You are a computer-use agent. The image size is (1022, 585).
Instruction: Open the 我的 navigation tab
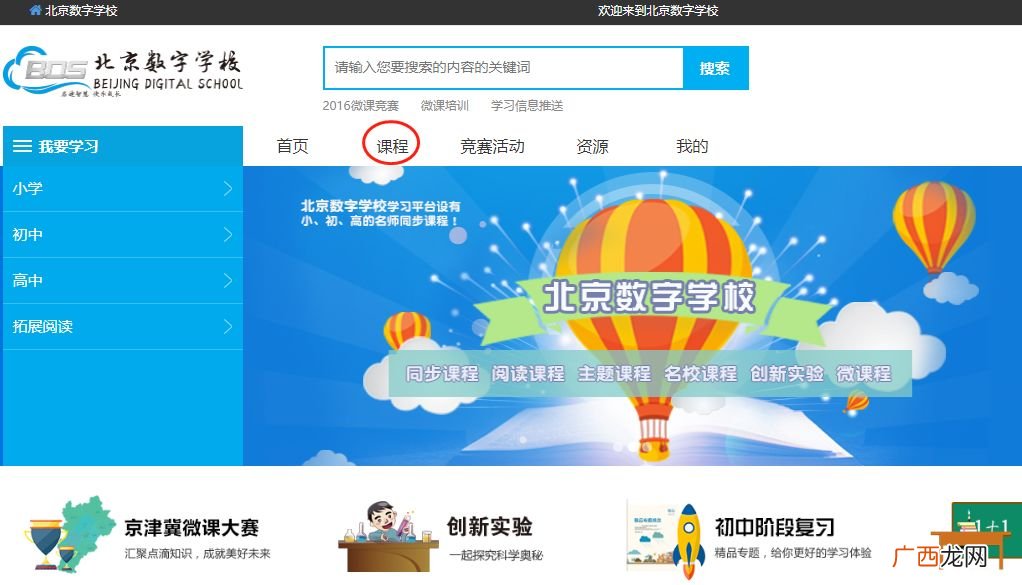click(692, 146)
